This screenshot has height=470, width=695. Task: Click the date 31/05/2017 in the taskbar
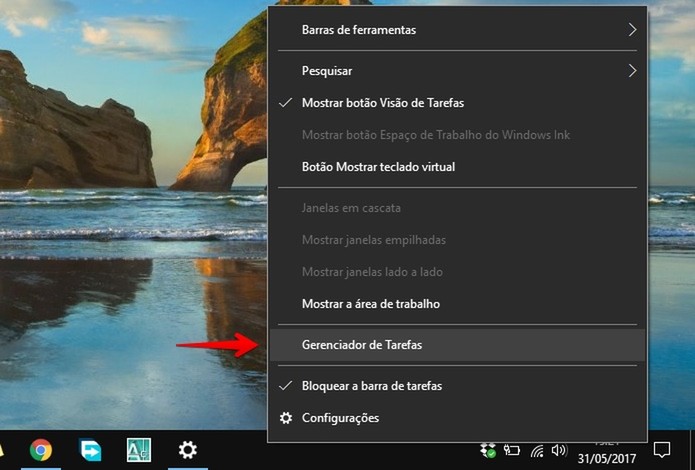tap(607, 459)
